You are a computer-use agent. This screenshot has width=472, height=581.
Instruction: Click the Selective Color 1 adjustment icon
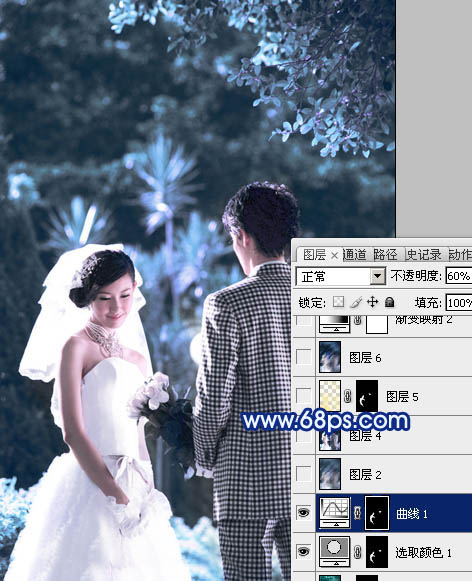click(335, 552)
